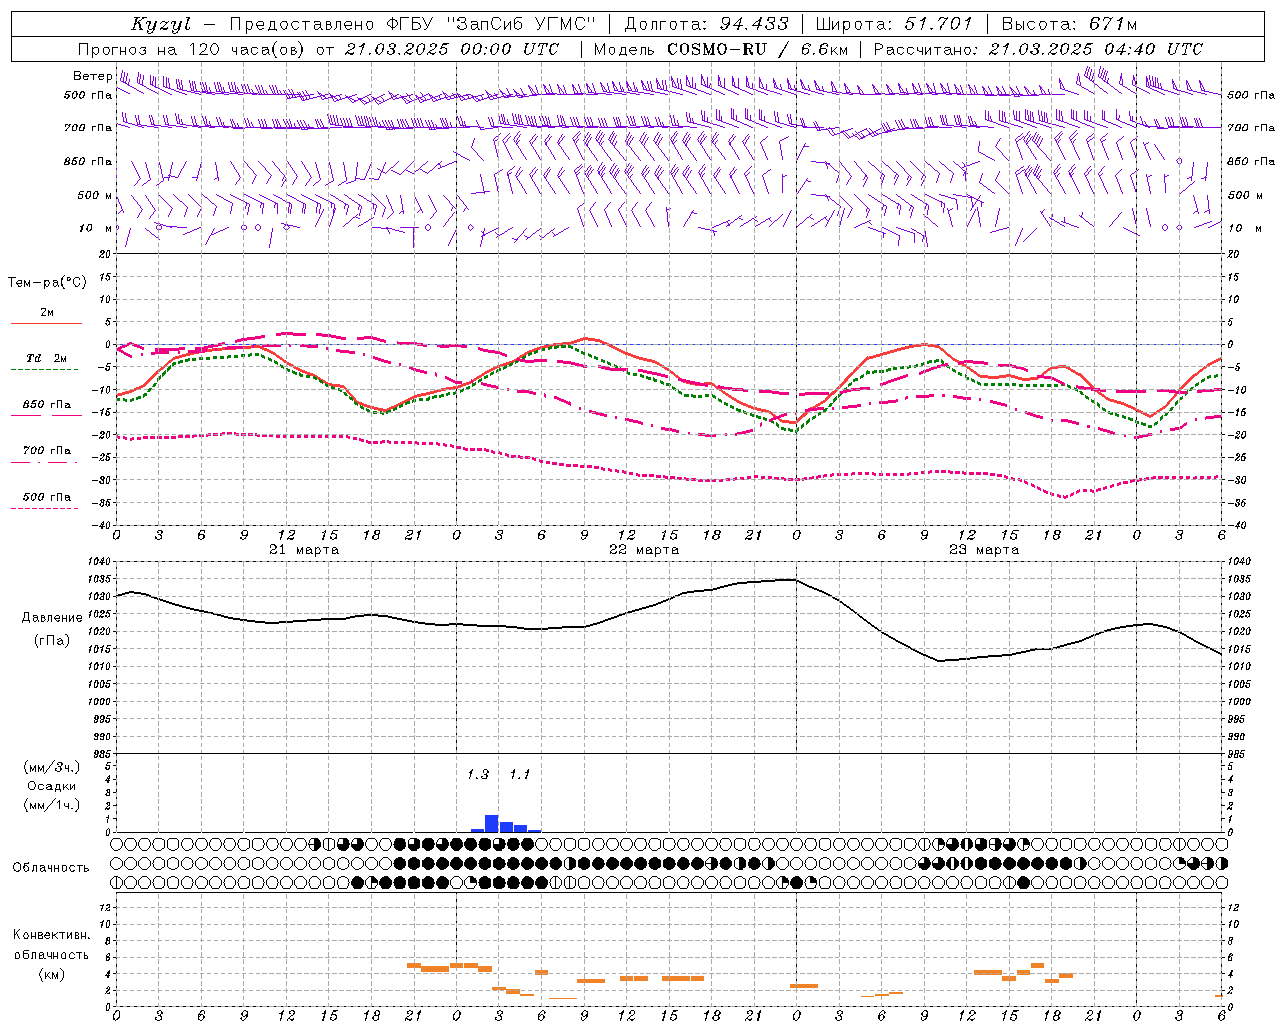Click the Осадки precipitation label

click(52, 786)
